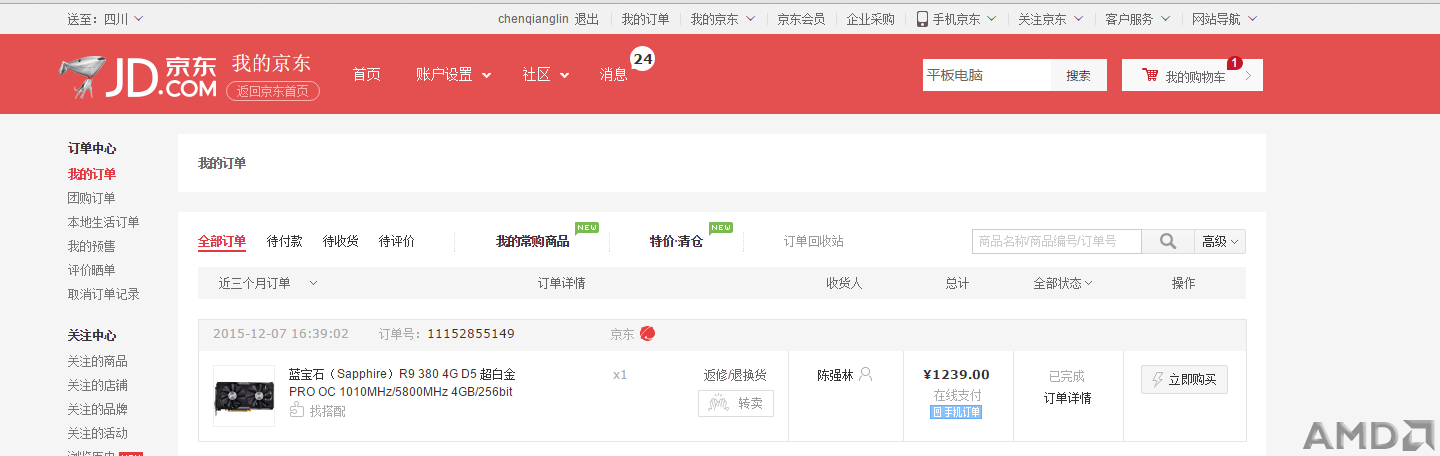This screenshot has height=456, width=1440.
Task: Open 团购订单 in sidebar
Action: click(92, 198)
